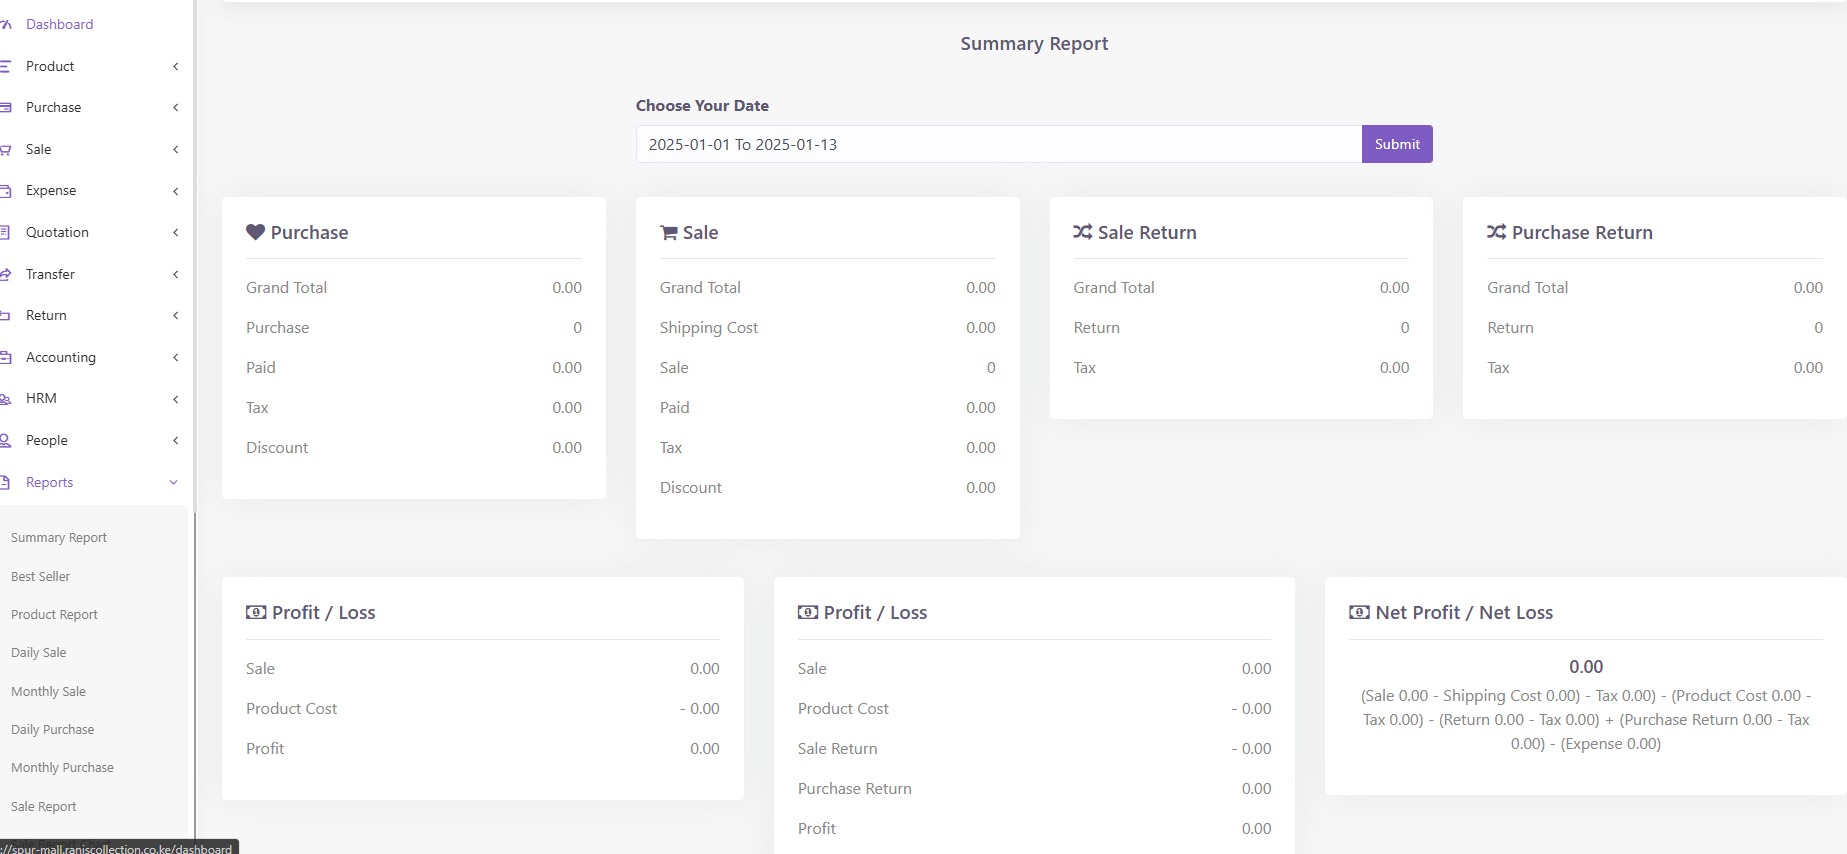Expand the Accounting submenu arrow
The height and width of the screenshot is (854, 1847).
pyautogui.click(x=175, y=357)
